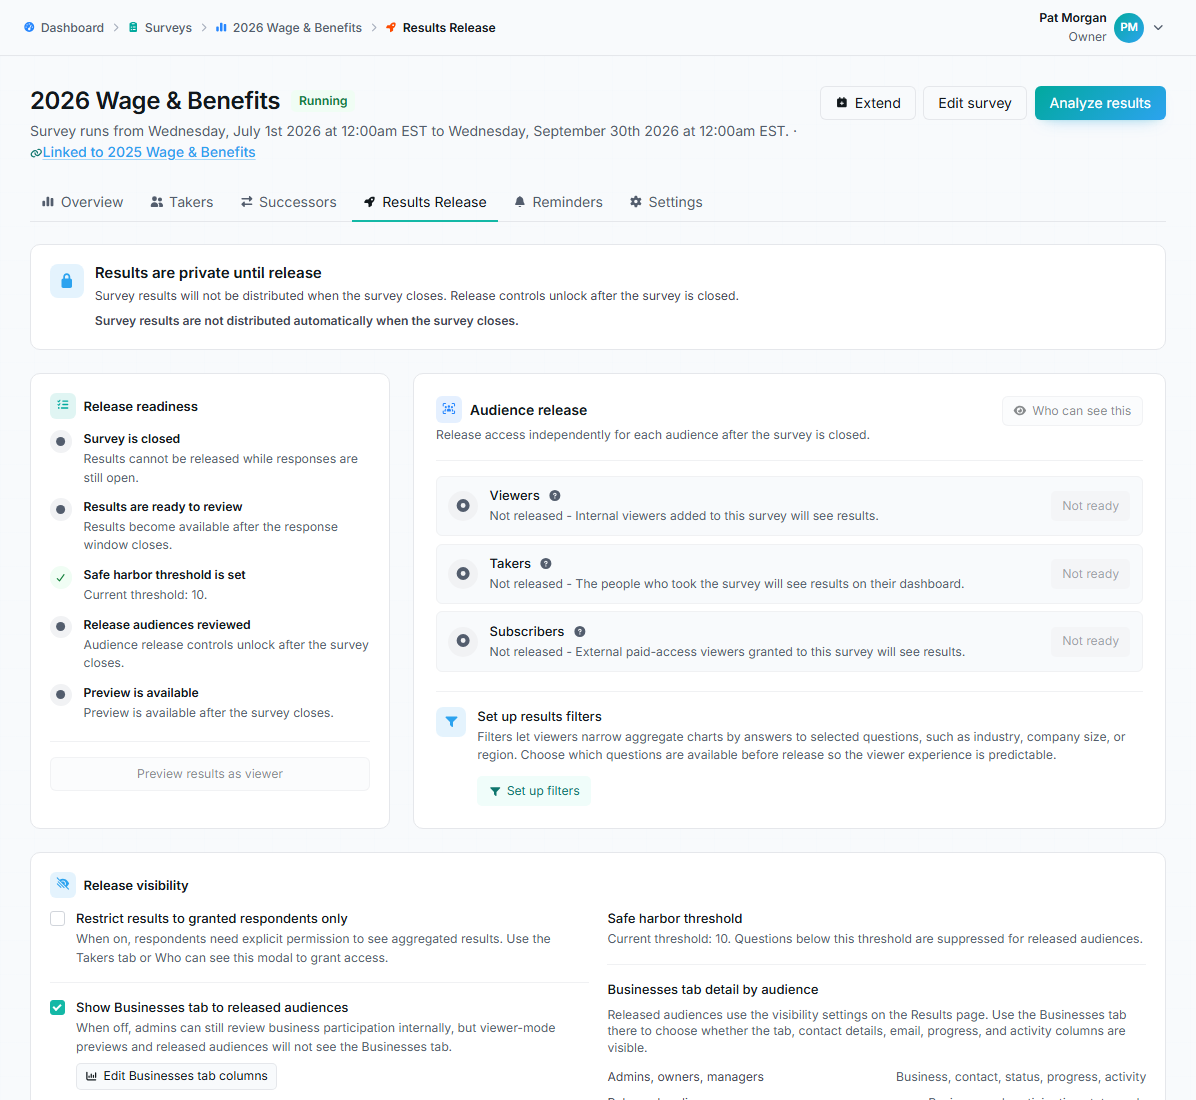Image resolution: width=1196 pixels, height=1100 pixels.
Task: Click the Extend button
Action: tap(868, 103)
